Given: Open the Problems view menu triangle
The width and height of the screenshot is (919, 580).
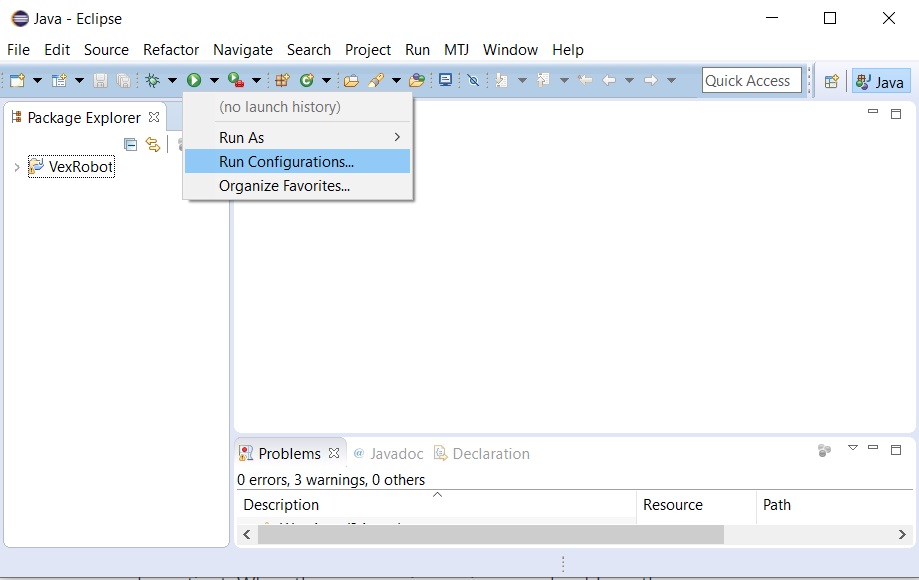Looking at the screenshot, I should (853, 448).
